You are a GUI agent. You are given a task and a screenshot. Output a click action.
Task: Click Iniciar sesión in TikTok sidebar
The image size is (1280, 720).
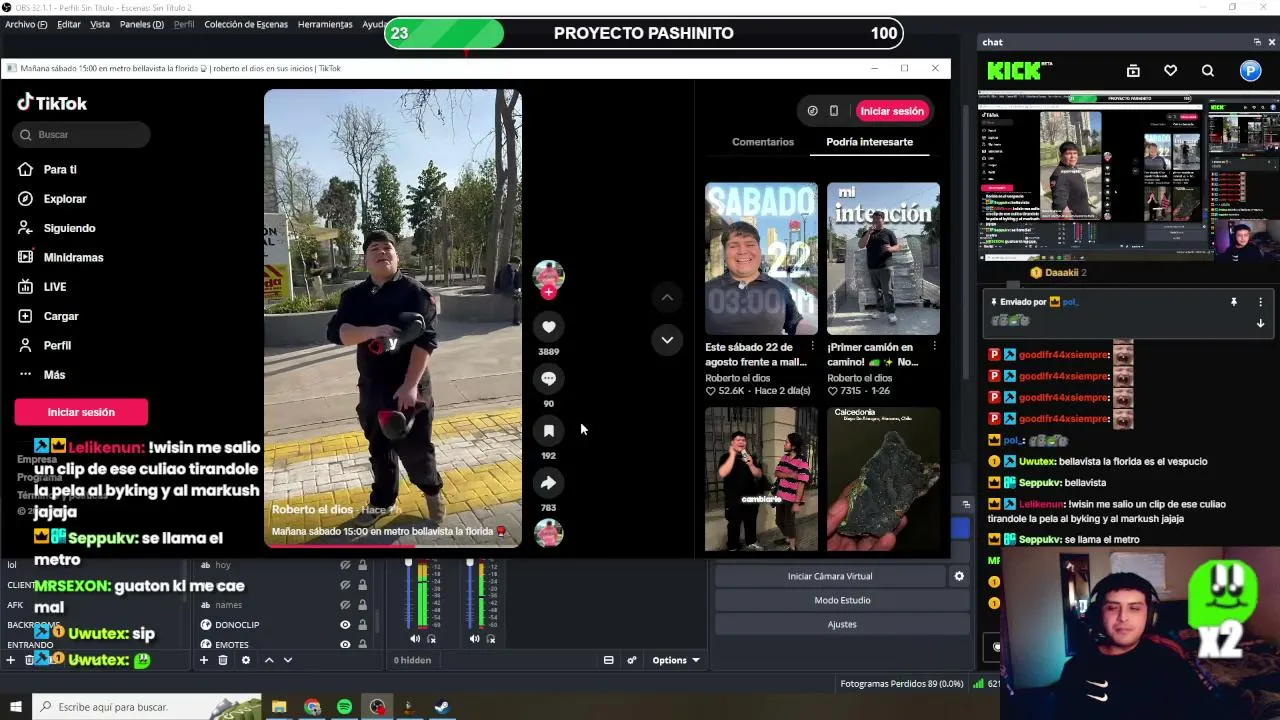[81, 412]
